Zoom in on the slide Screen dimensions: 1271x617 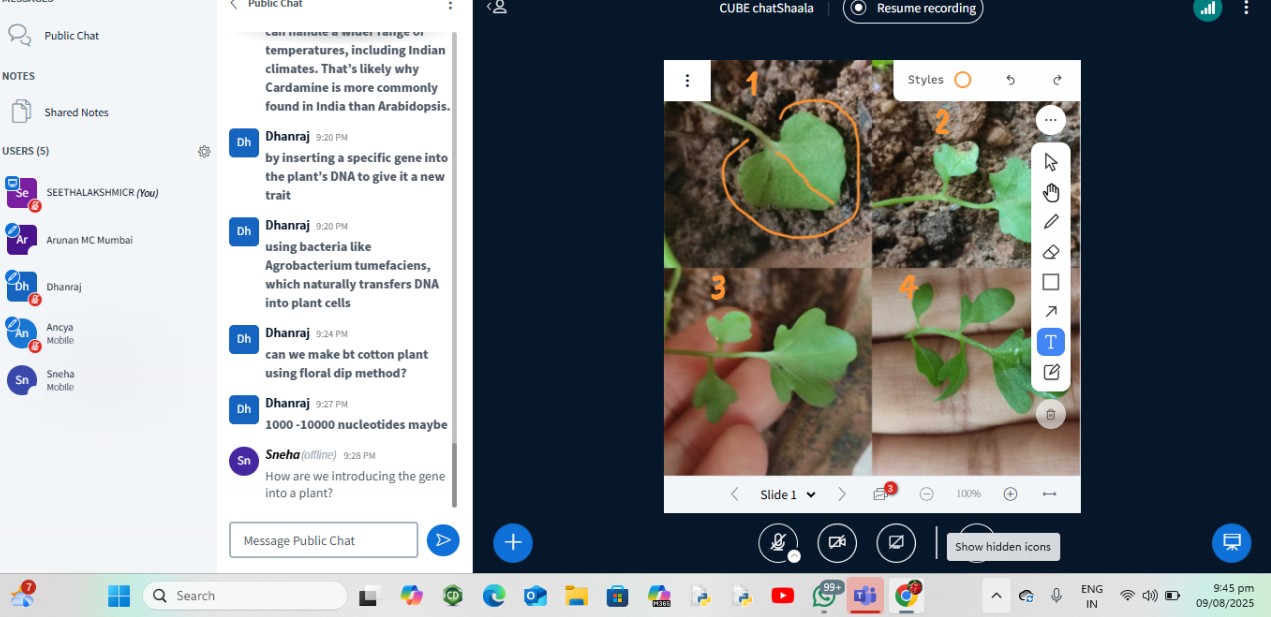[x=1010, y=494]
